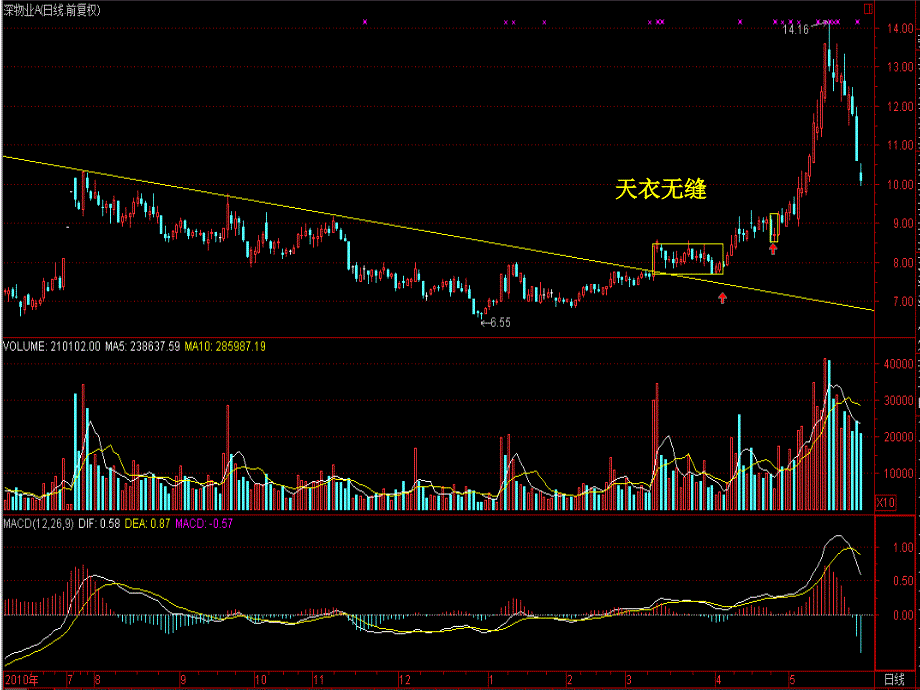Image resolution: width=920 pixels, height=690 pixels.
Task: Click the DEA: 0.87 value
Action: (147, 523)
